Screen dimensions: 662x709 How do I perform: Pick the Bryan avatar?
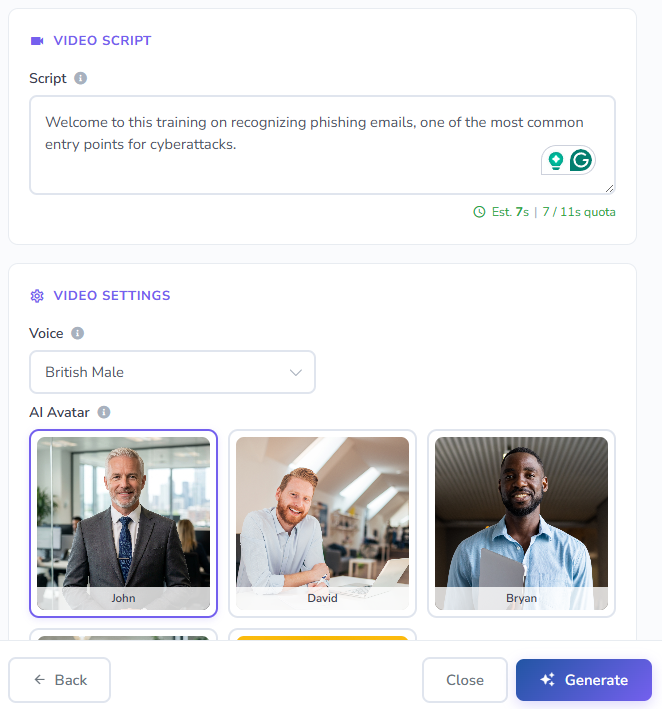point(521,523)
